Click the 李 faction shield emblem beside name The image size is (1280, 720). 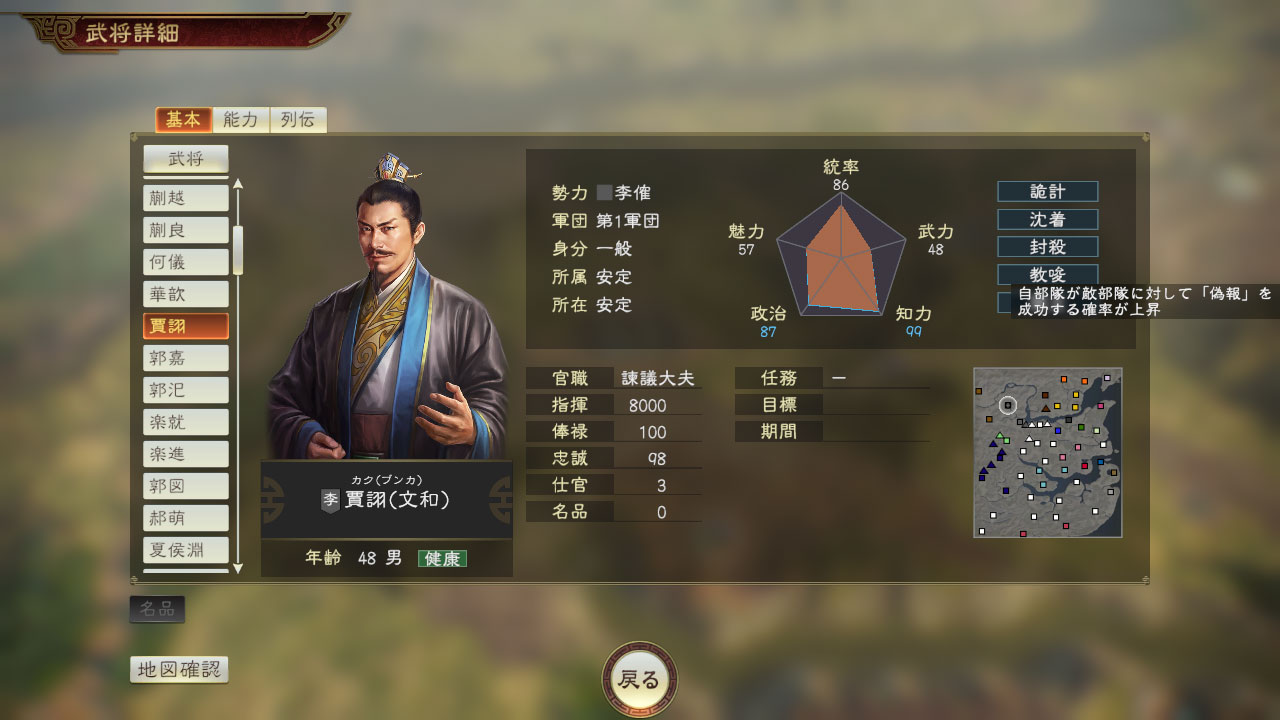[330, 498]
